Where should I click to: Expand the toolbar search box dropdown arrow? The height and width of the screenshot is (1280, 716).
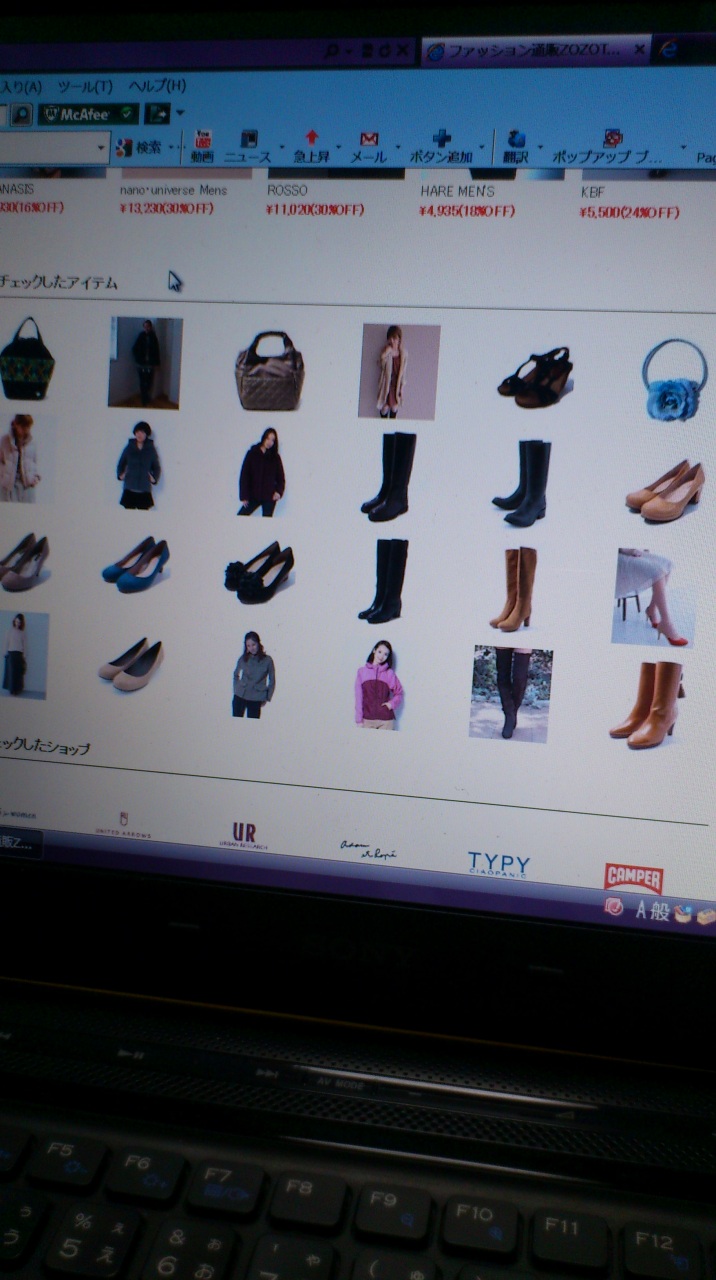coord(102,148)
